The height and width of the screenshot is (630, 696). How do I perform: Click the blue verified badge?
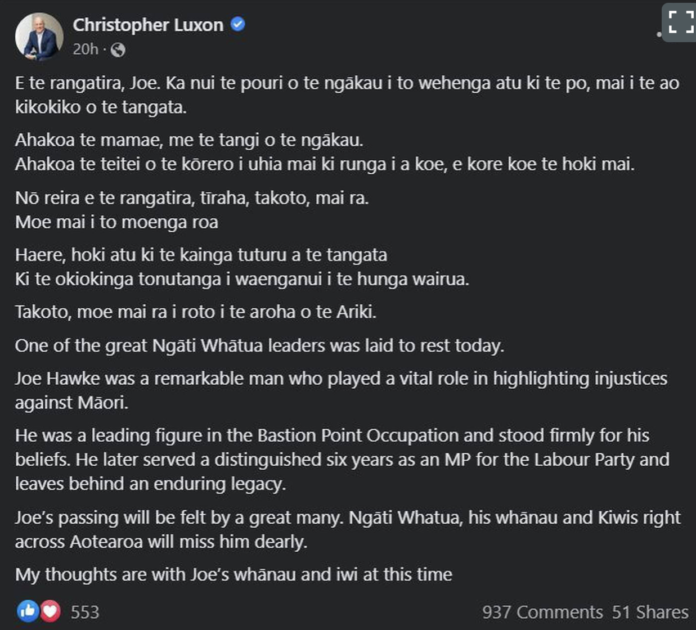click(x=238, y=25)
